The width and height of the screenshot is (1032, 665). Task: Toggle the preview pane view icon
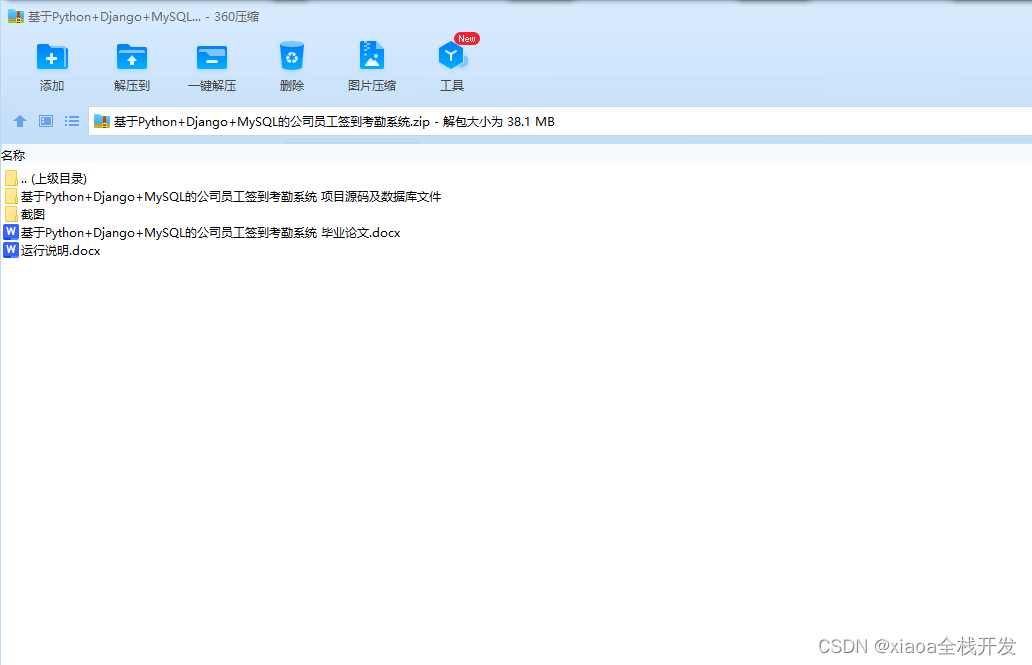pyautogui.click(x=45, y=121)
